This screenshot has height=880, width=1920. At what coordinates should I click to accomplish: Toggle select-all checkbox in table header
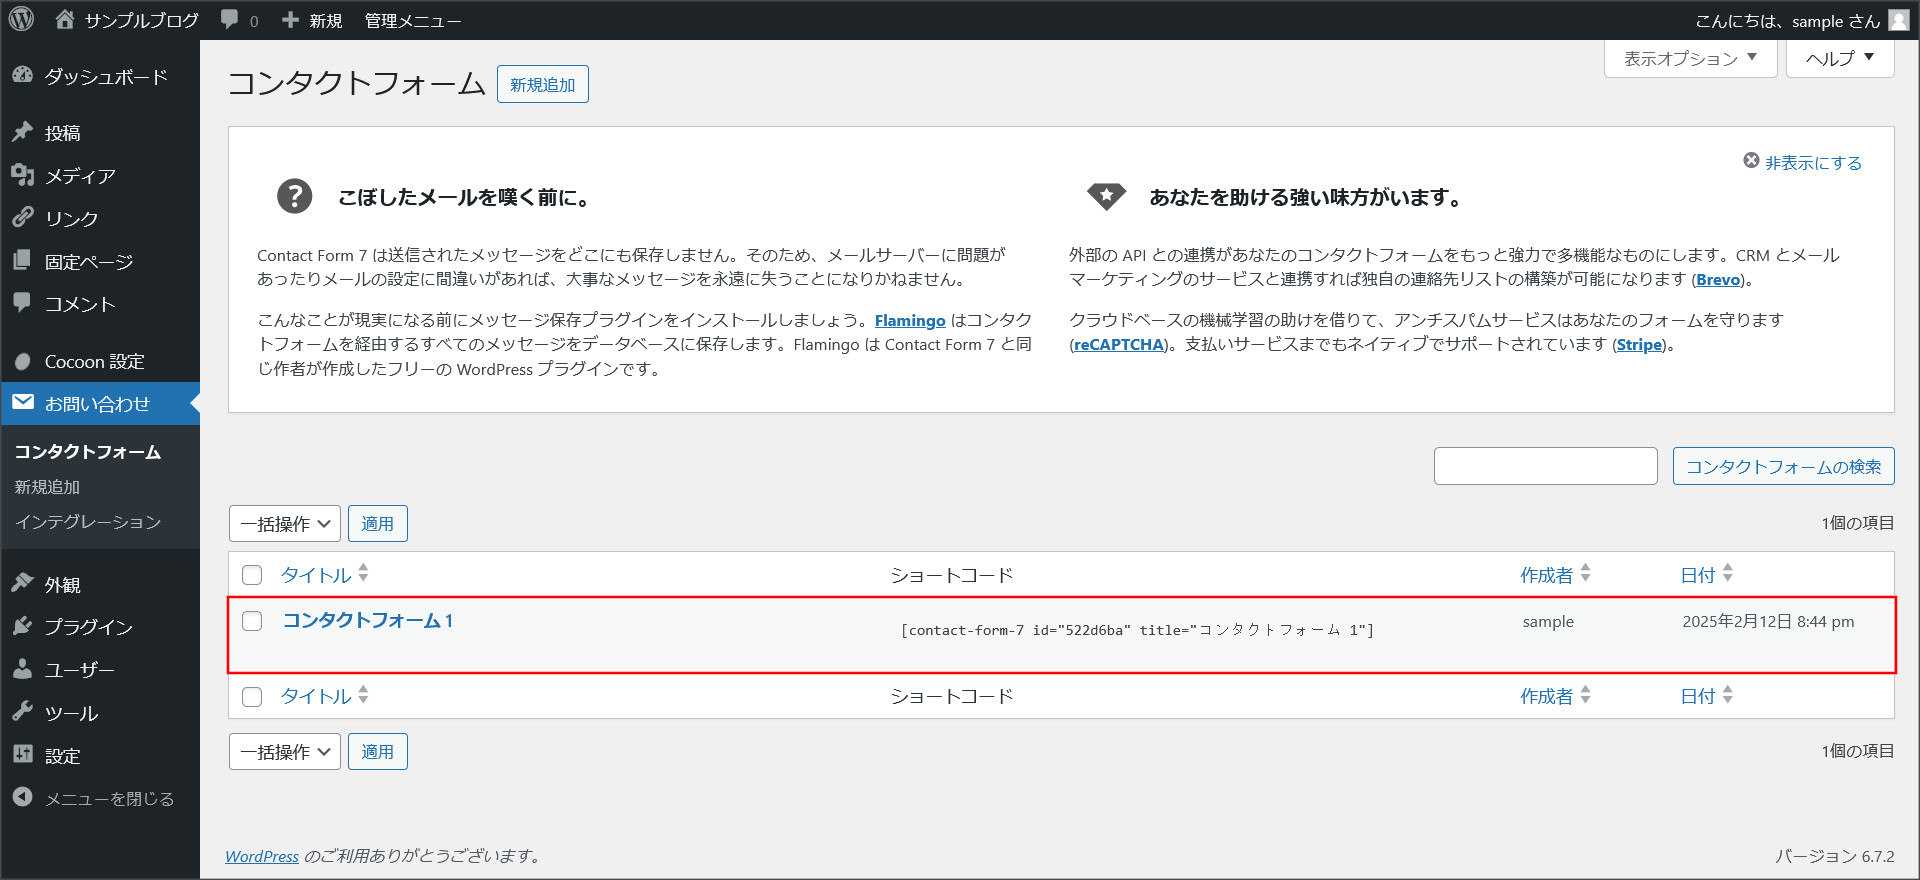pos(252,575)
